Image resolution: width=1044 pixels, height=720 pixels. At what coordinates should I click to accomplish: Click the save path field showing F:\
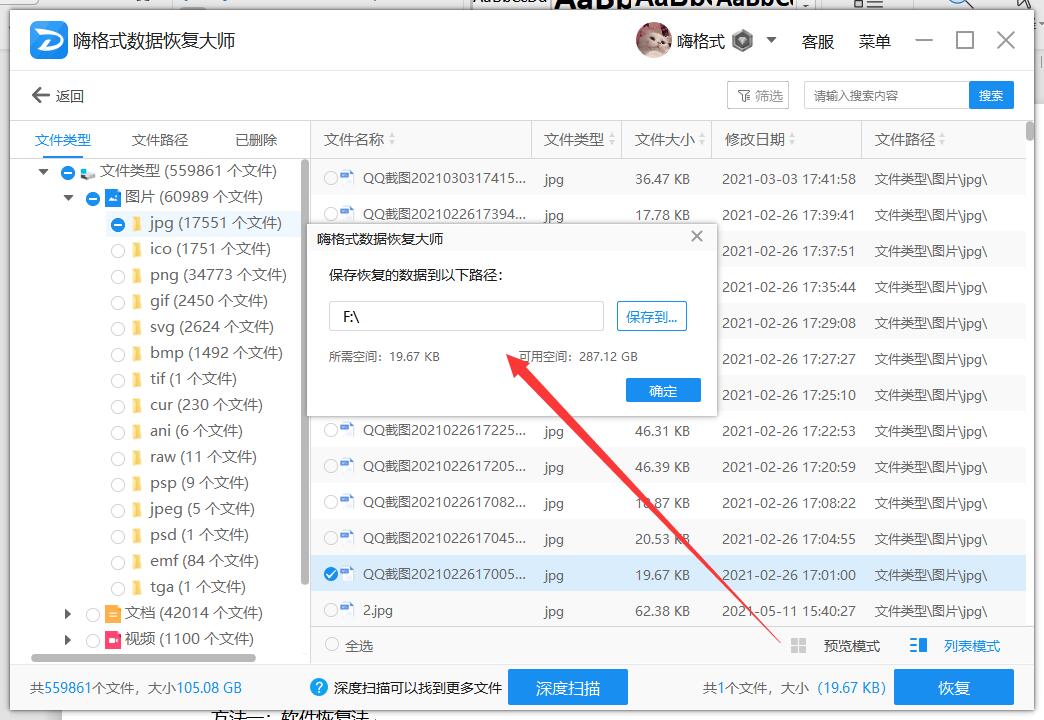[x=466, y=316]
